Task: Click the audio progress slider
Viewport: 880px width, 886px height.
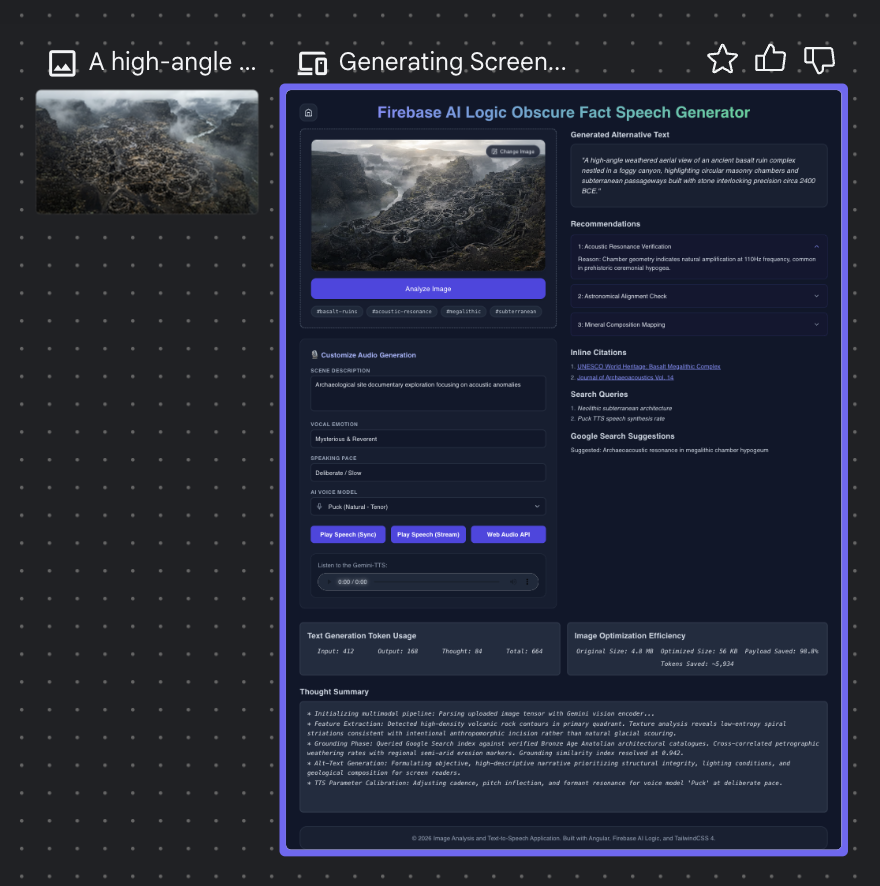Action: [437, 582]
